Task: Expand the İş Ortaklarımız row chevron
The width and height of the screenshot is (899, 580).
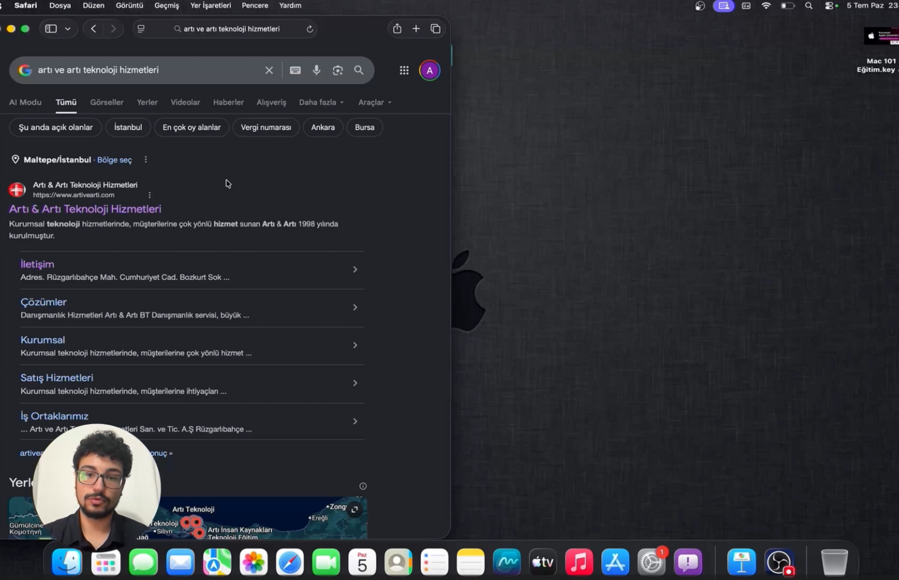Action: (355, 421)
